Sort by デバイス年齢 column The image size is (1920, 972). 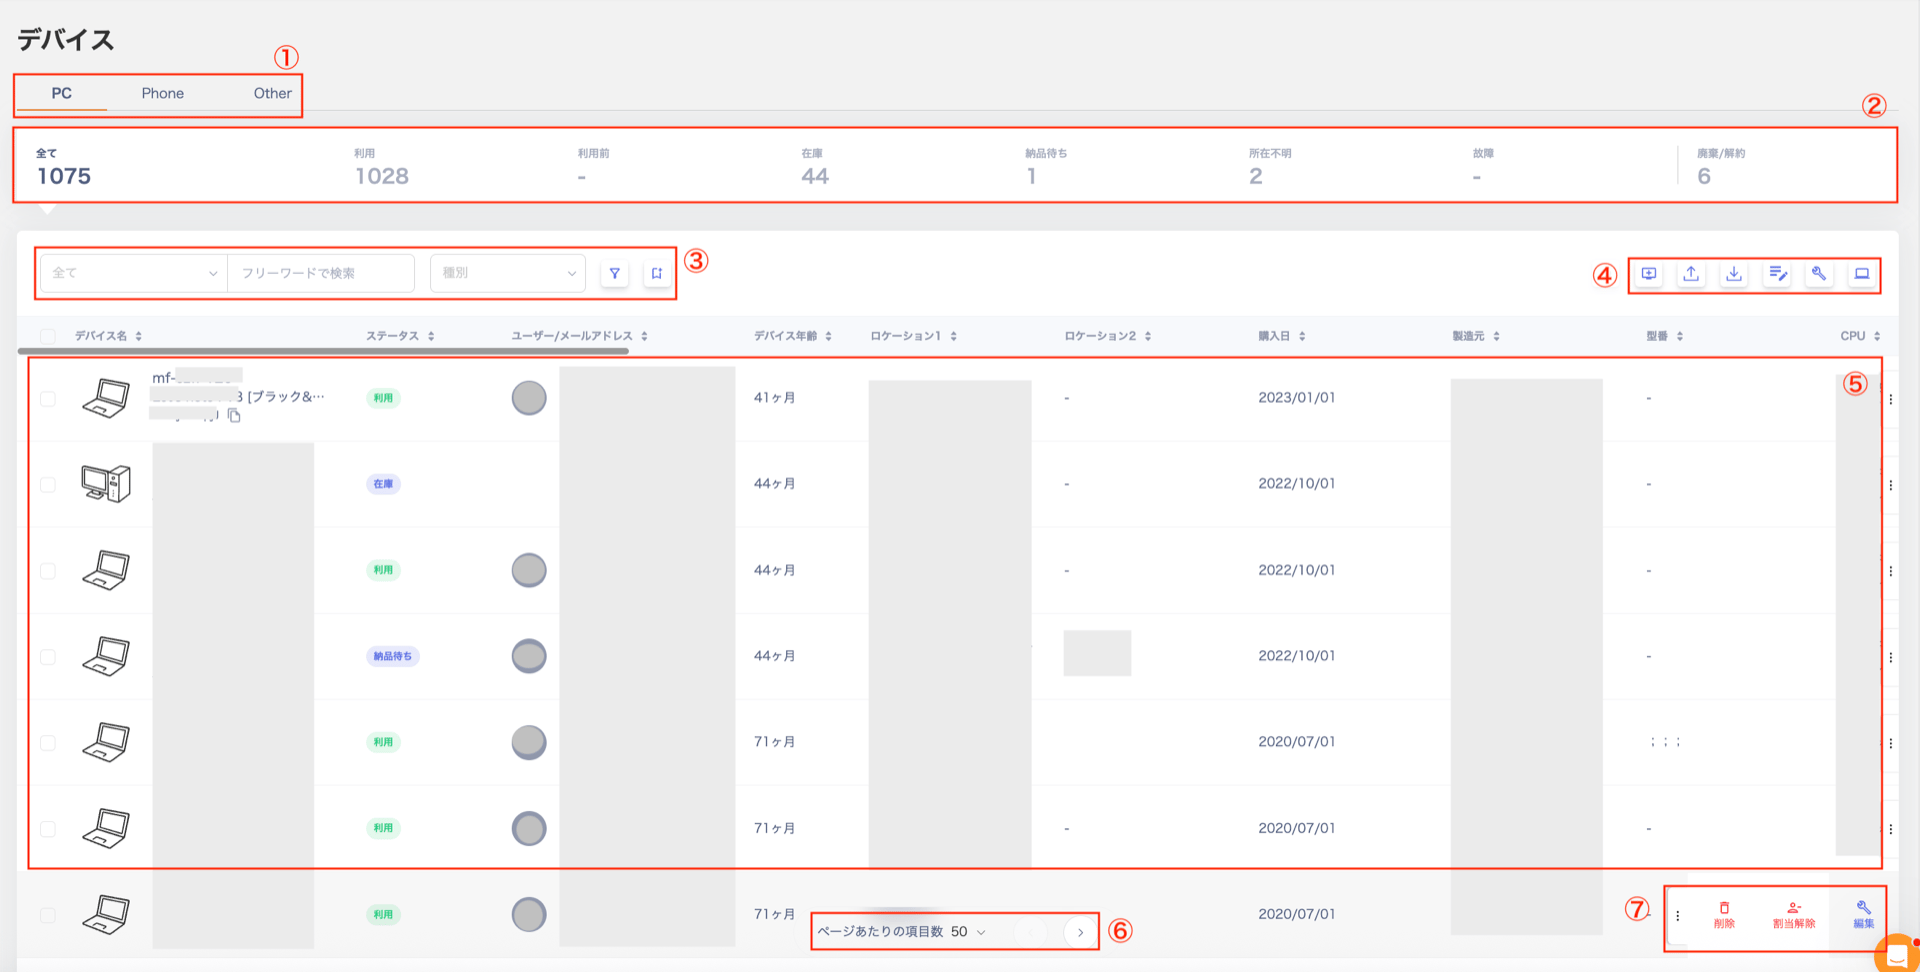[x=829, y=336]
